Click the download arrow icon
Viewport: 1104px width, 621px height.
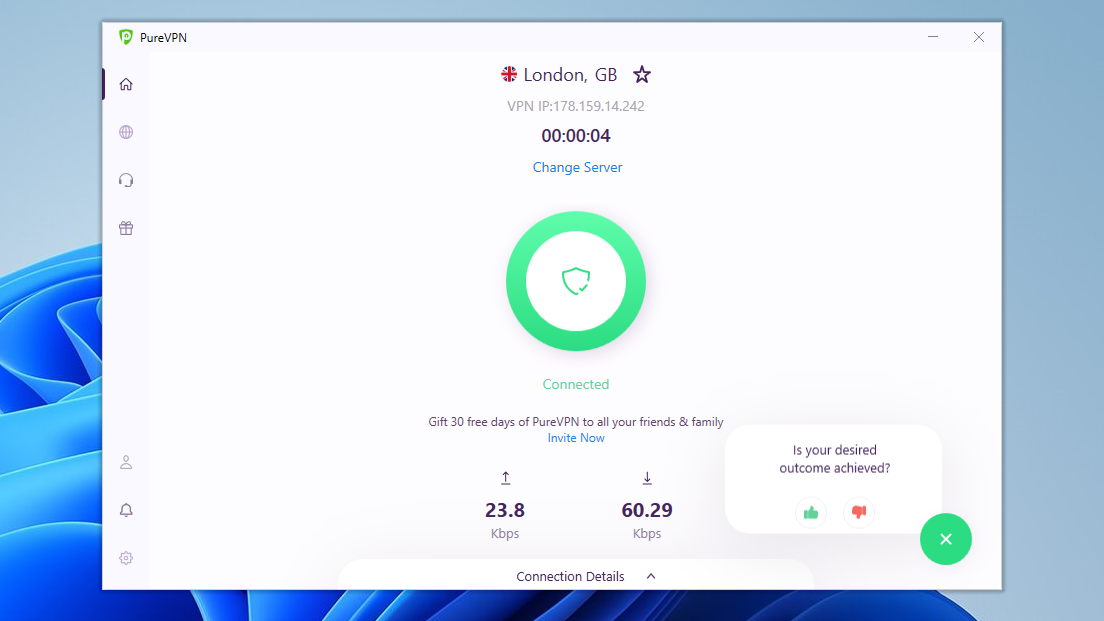click(x=647, y=478)
